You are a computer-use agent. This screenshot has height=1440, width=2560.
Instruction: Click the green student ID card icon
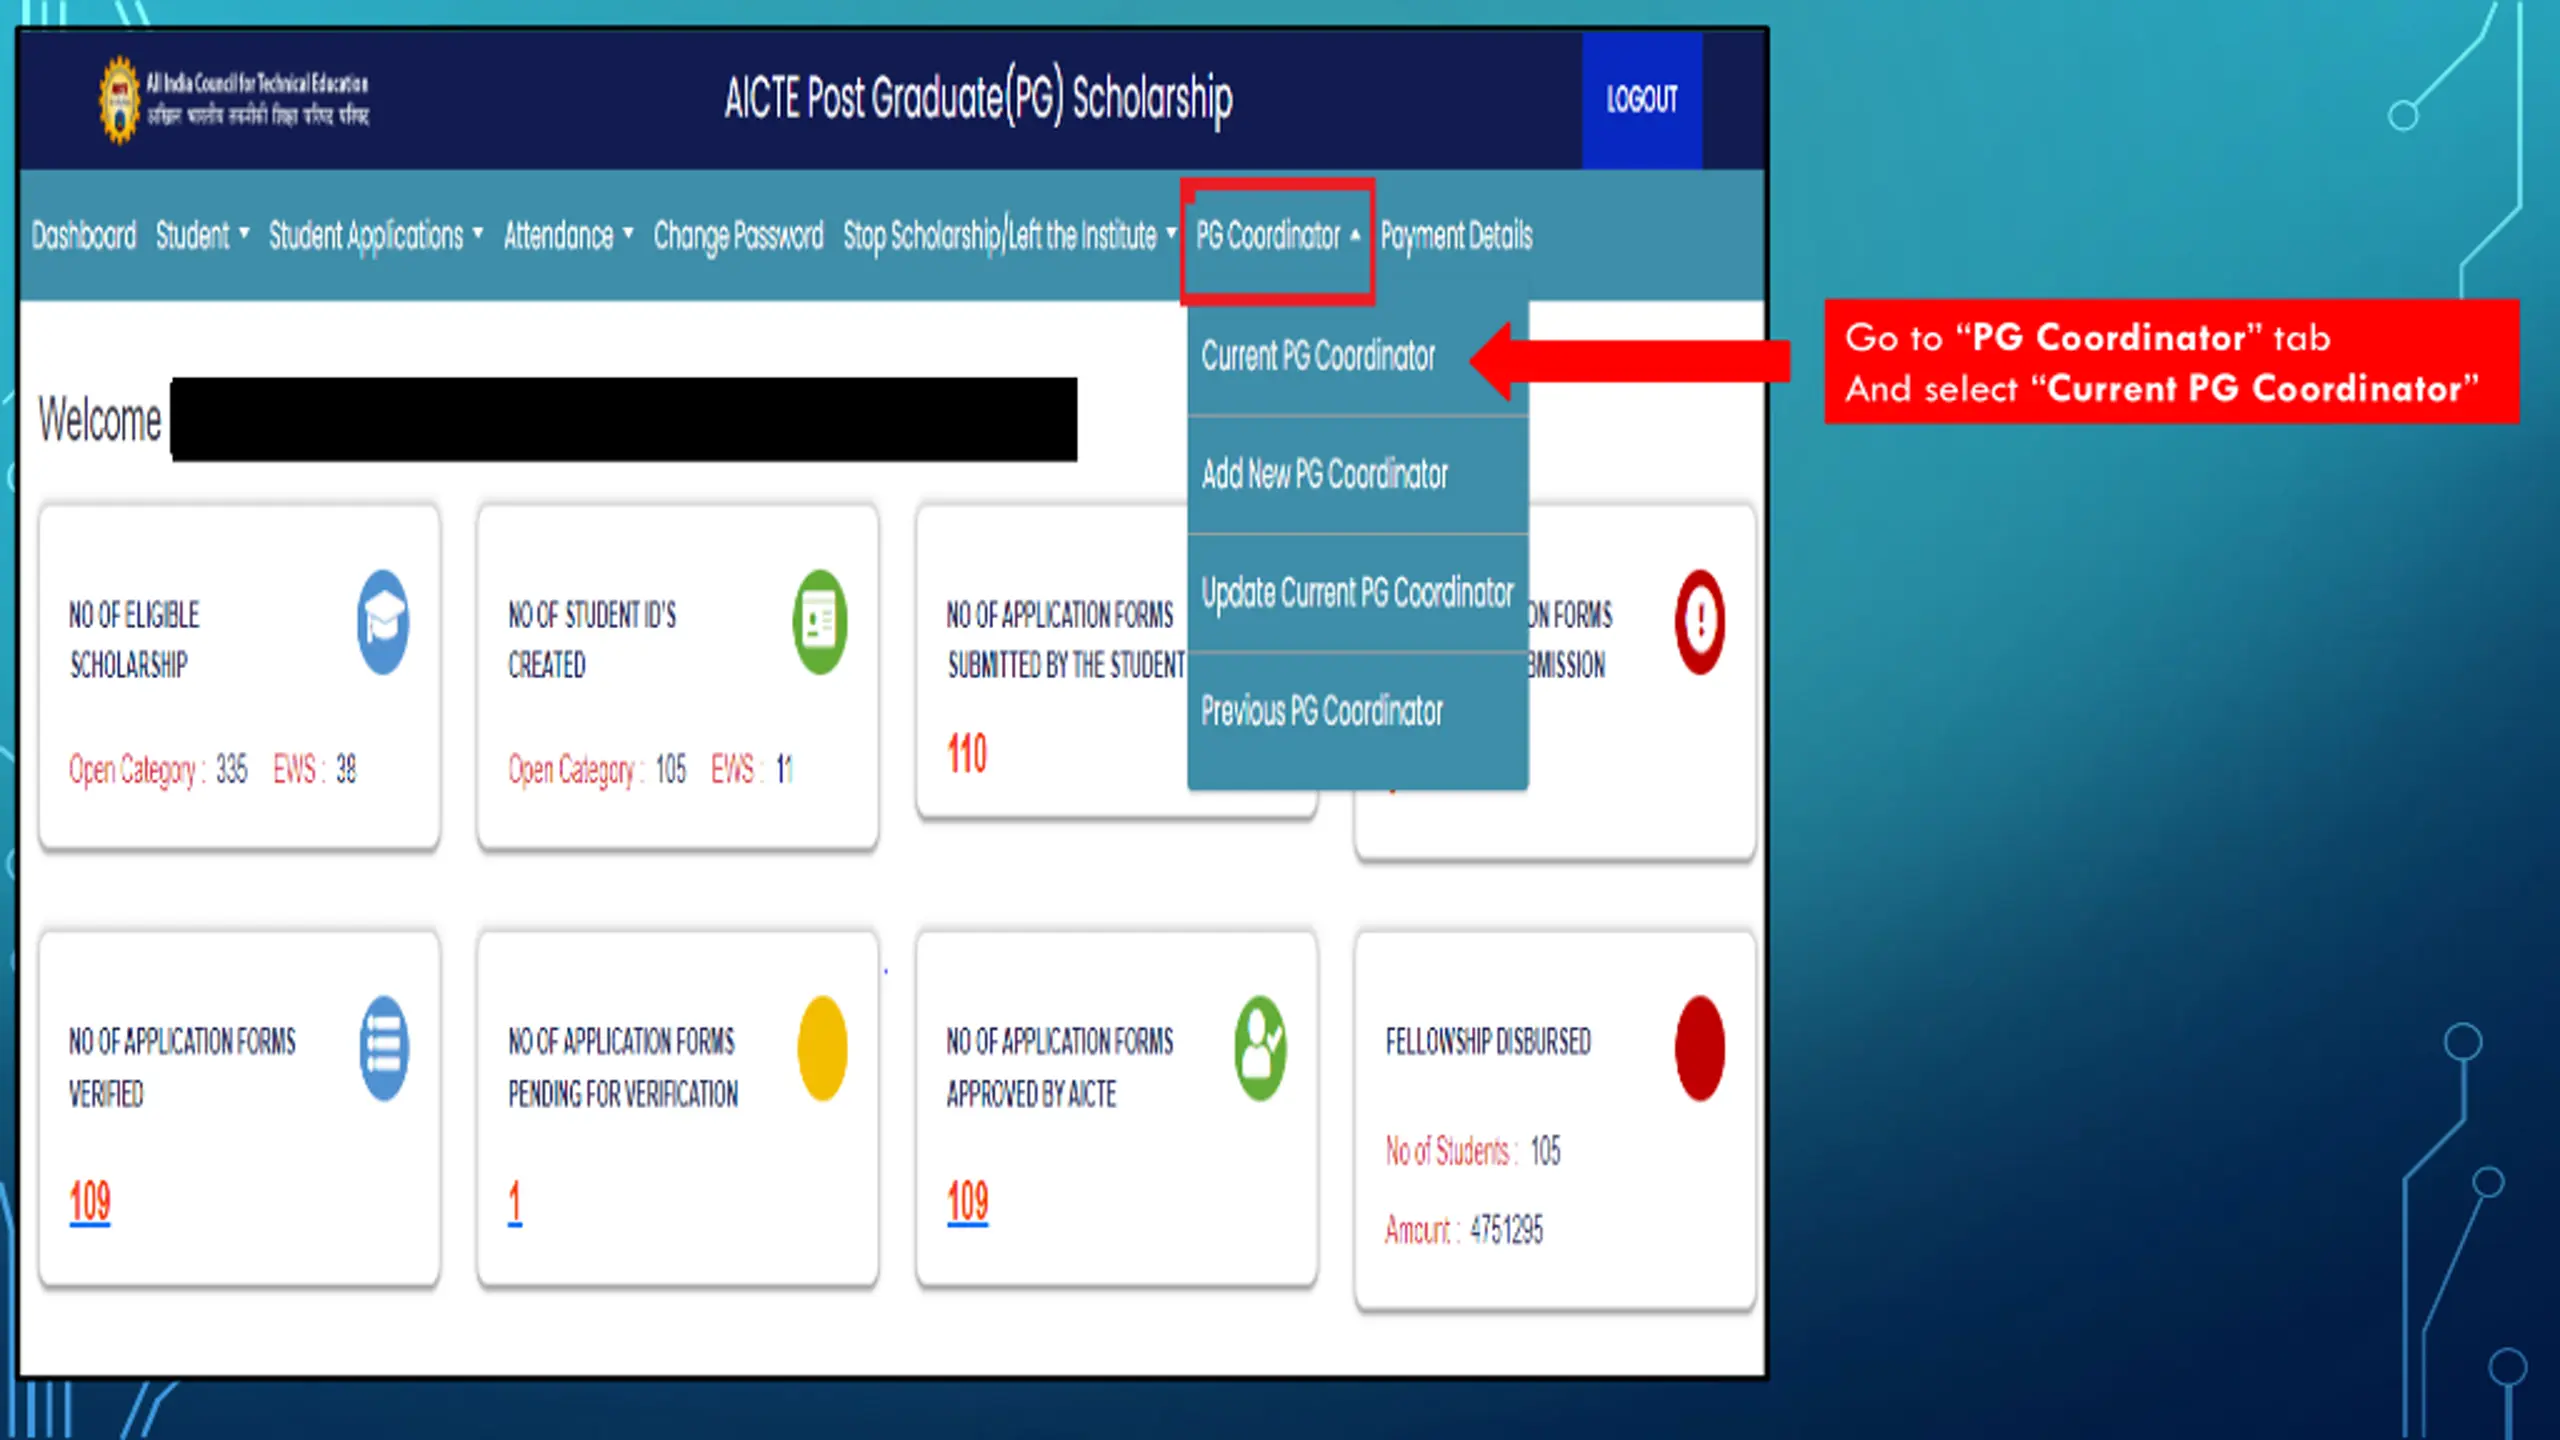820,622
